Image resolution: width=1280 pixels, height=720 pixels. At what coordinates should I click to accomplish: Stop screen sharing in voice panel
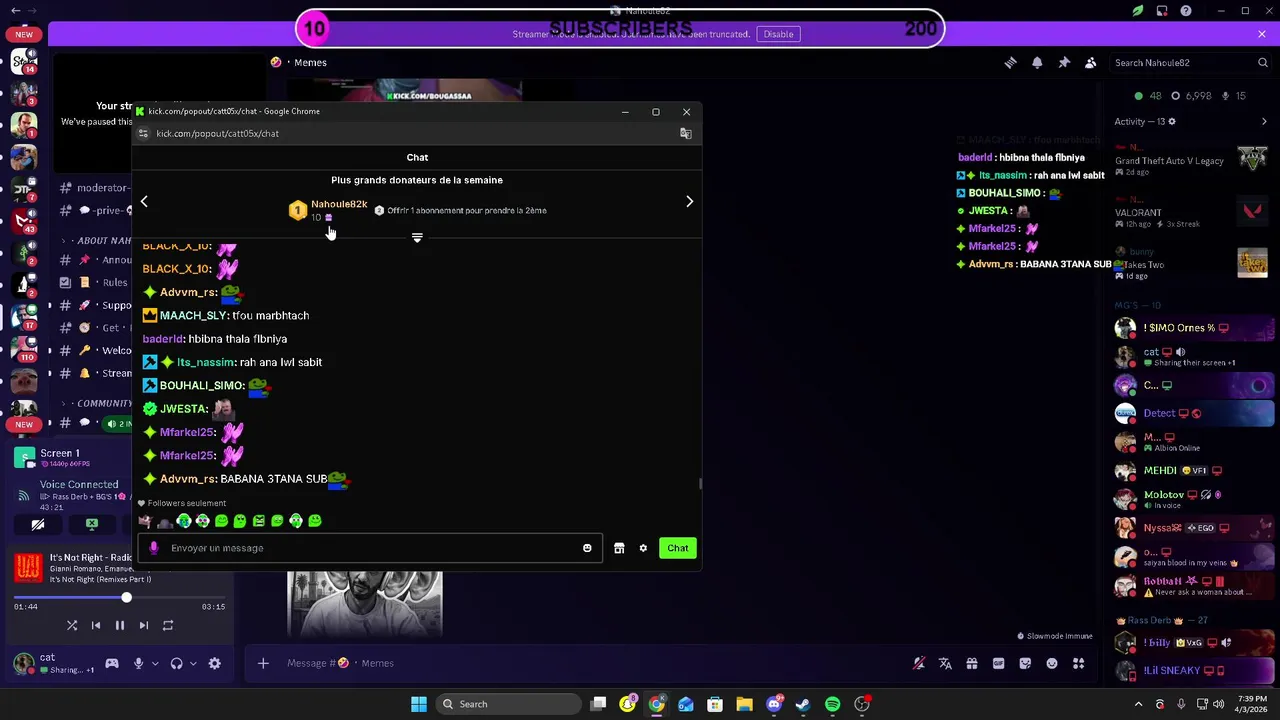click(92, 524)
